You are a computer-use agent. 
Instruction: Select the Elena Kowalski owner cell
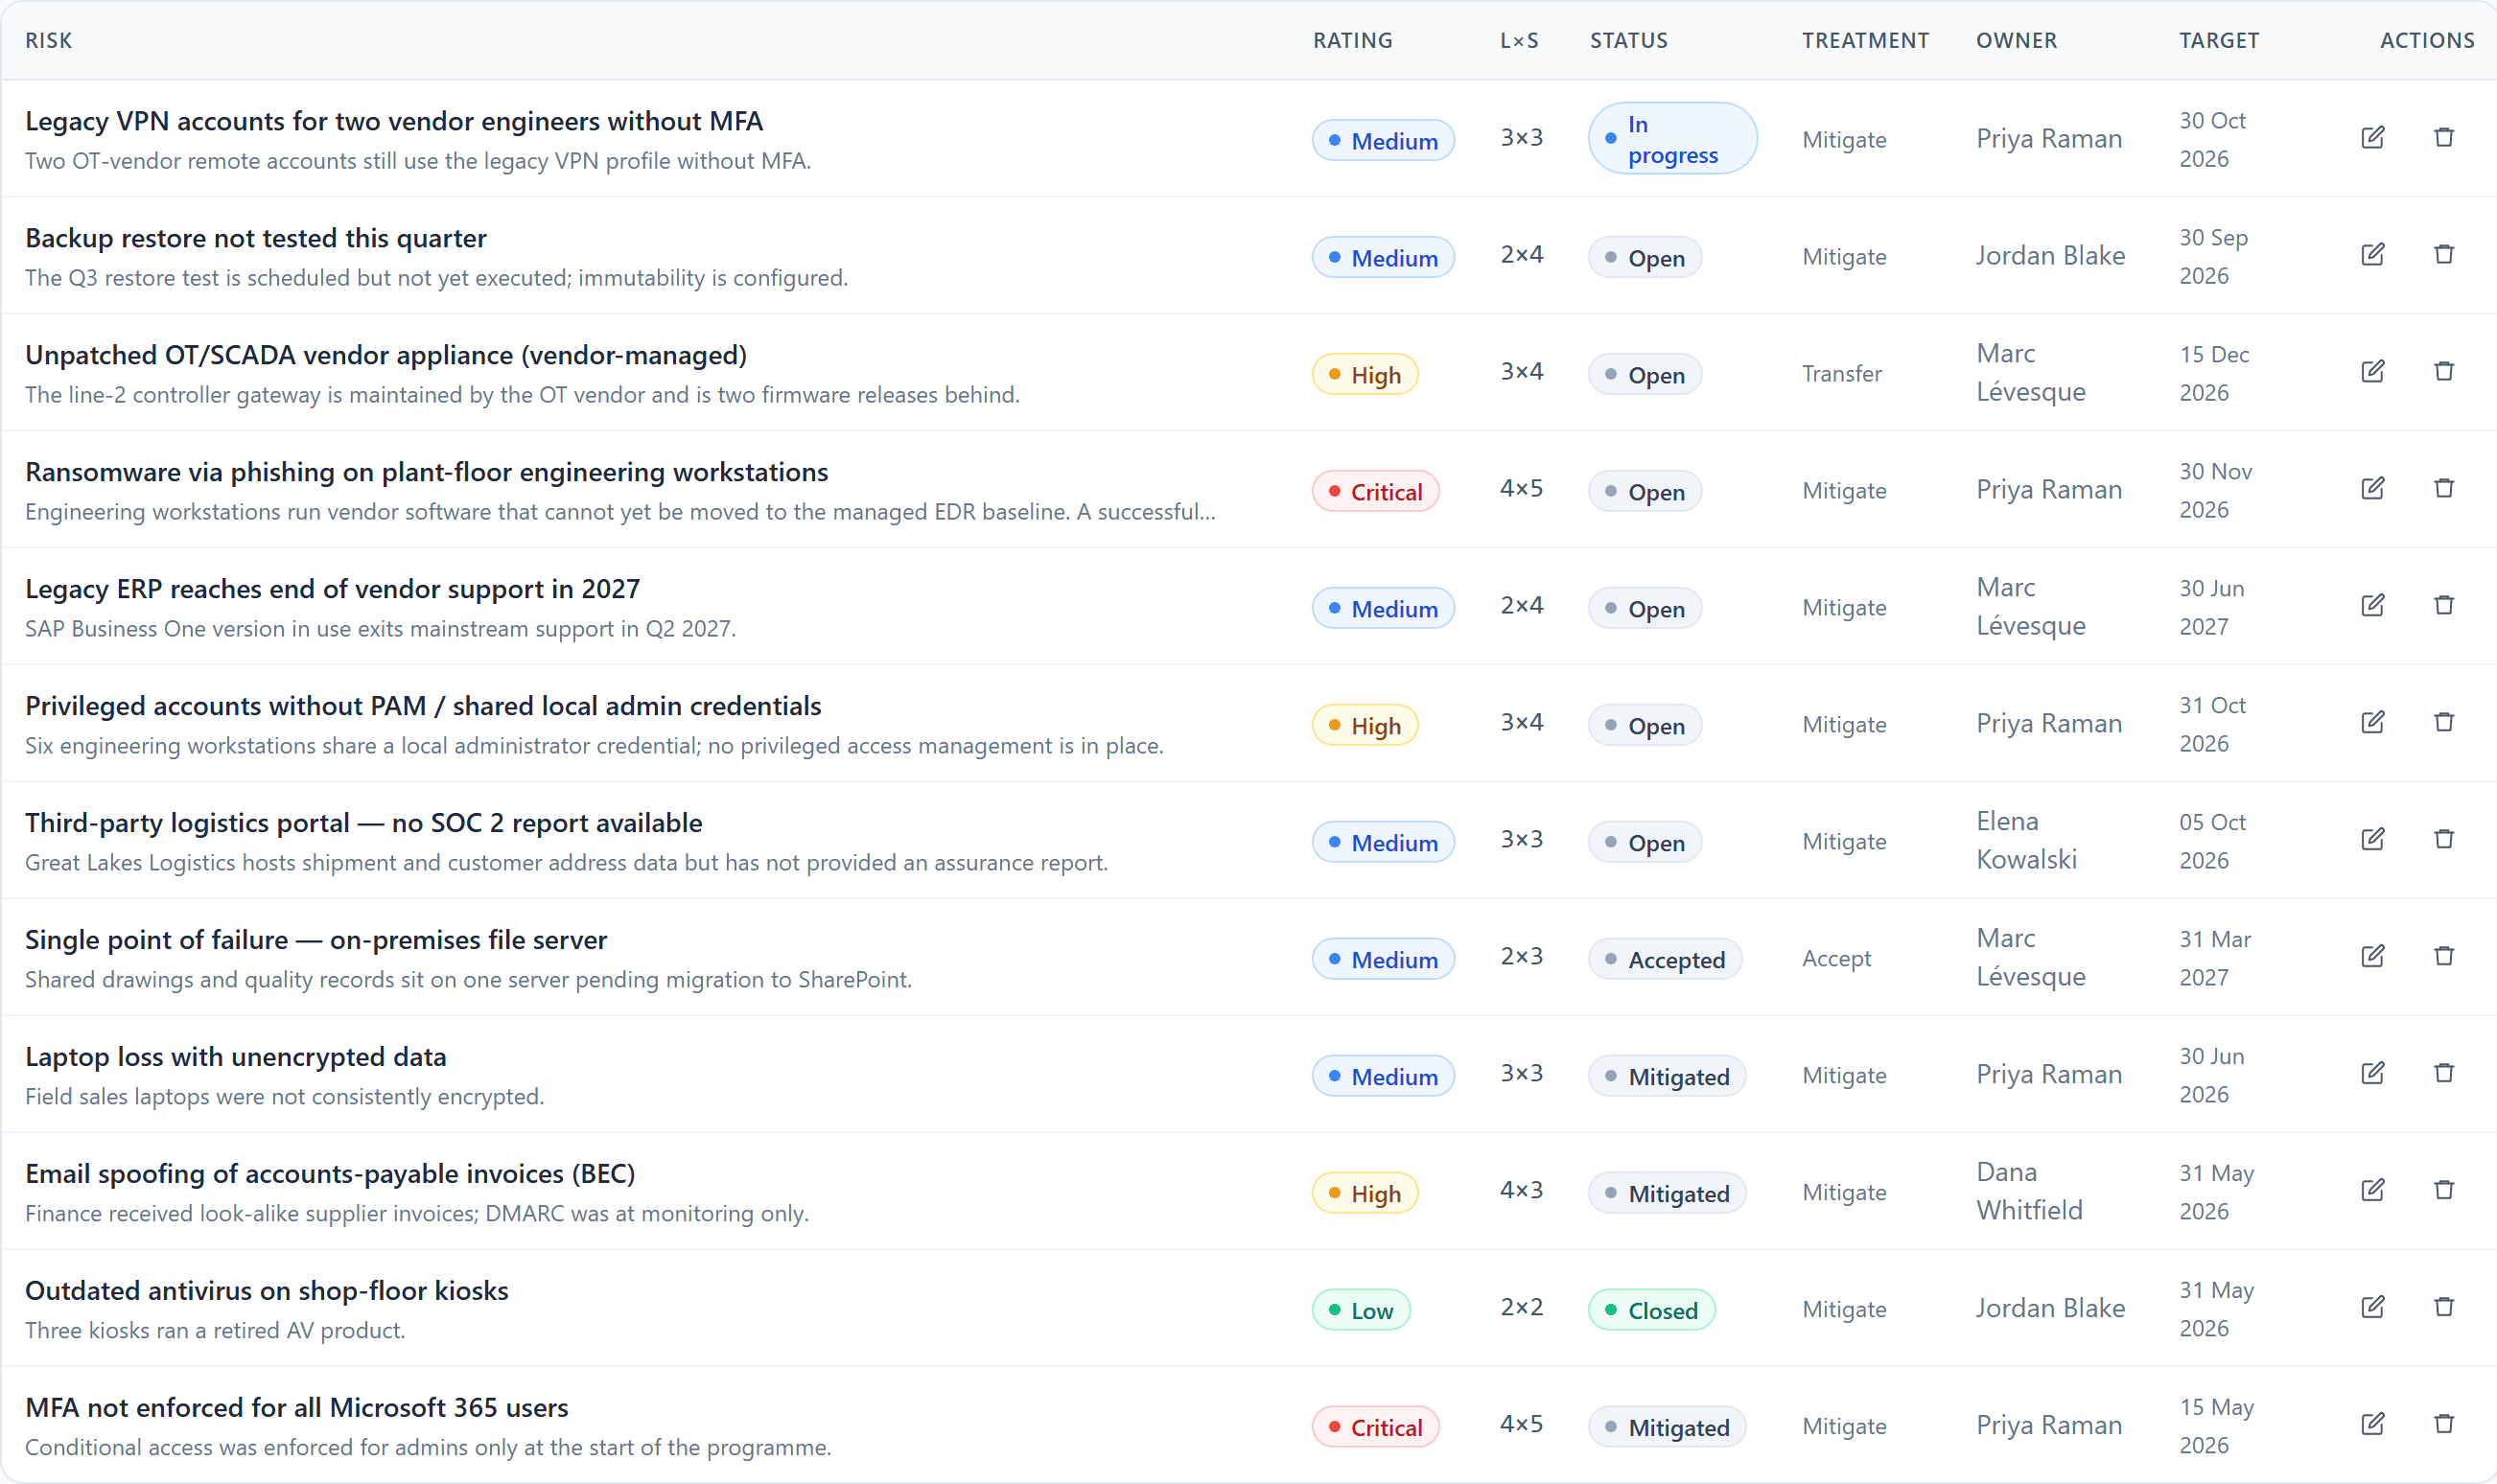[x=2026, y=840]
